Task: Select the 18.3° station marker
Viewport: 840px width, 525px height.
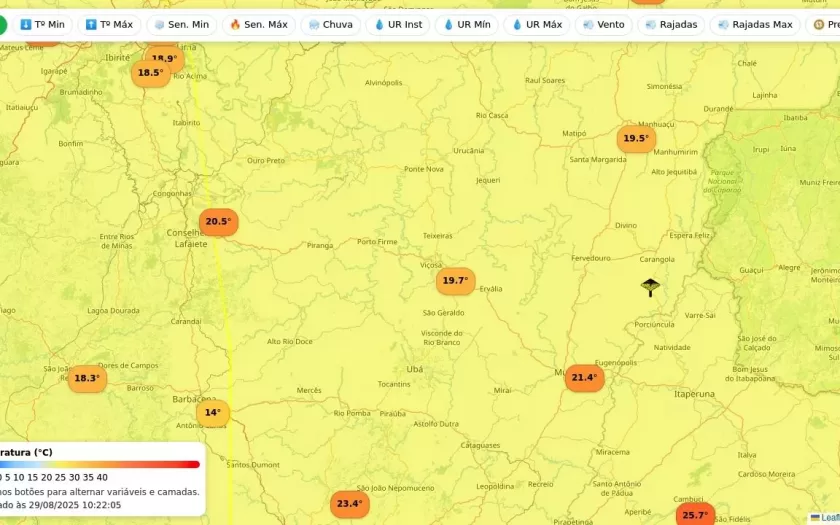Action: tap(87, 379)
